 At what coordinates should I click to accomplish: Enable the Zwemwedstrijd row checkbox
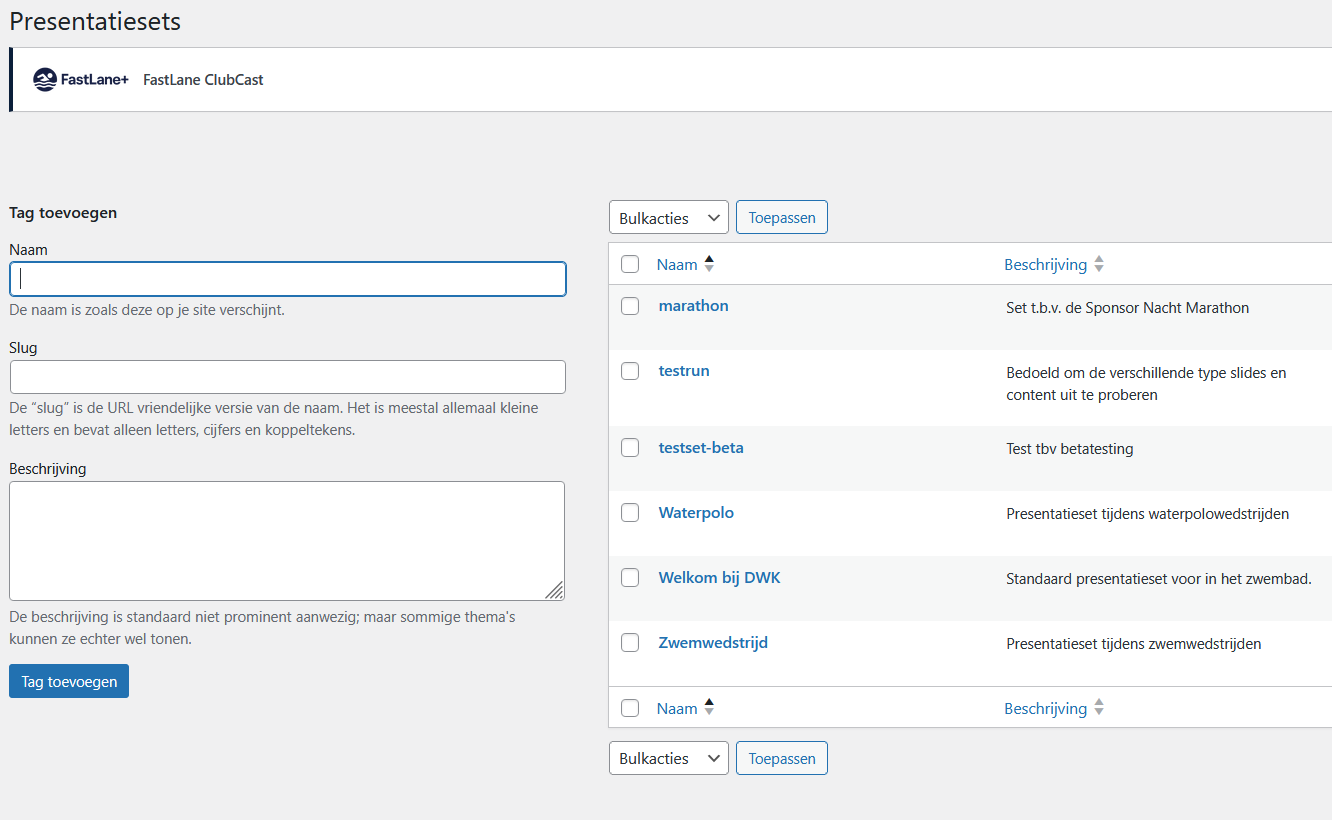630,643
